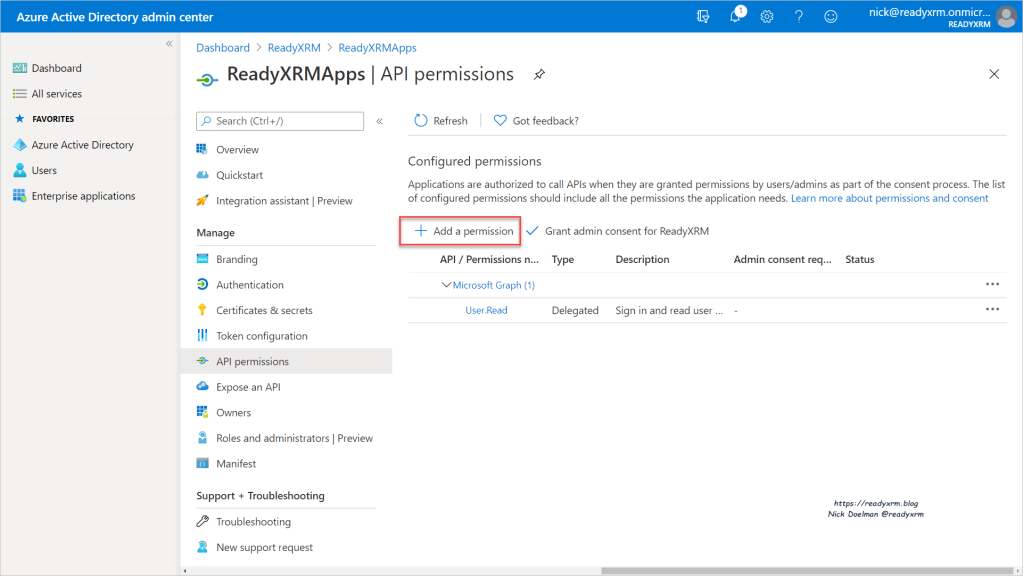The height and width of the screenshot is (576, 1023).
Task: Click the help question mark icon
Action: [799, 17]
